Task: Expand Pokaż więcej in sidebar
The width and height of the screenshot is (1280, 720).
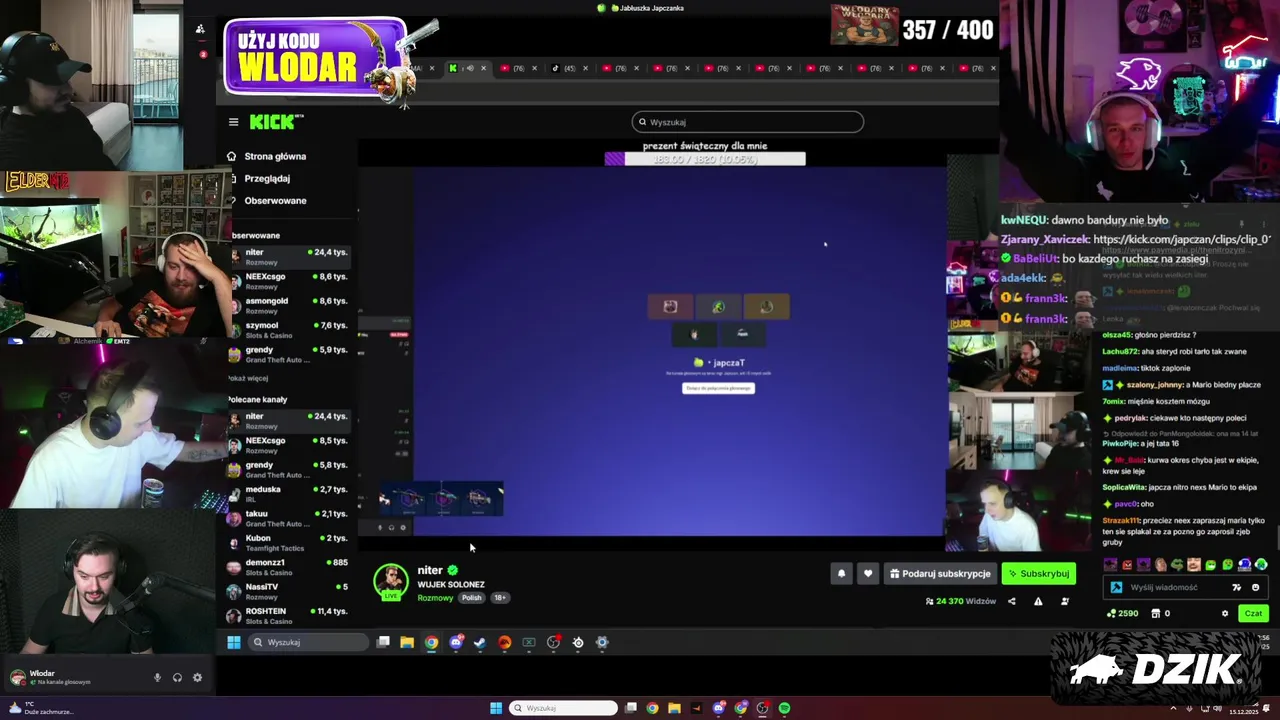Action: (248, 378)
